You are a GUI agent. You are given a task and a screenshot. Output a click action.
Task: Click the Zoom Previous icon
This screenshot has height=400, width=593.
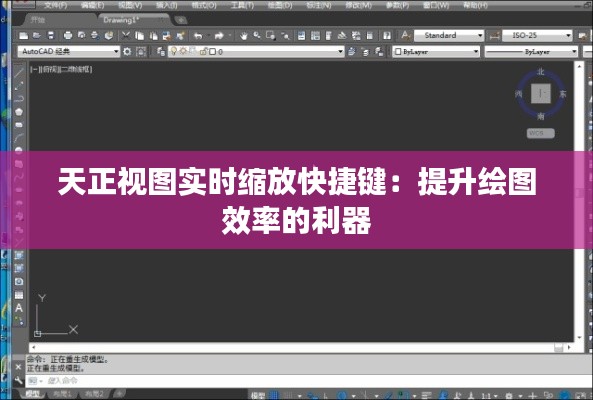point(286,36)
